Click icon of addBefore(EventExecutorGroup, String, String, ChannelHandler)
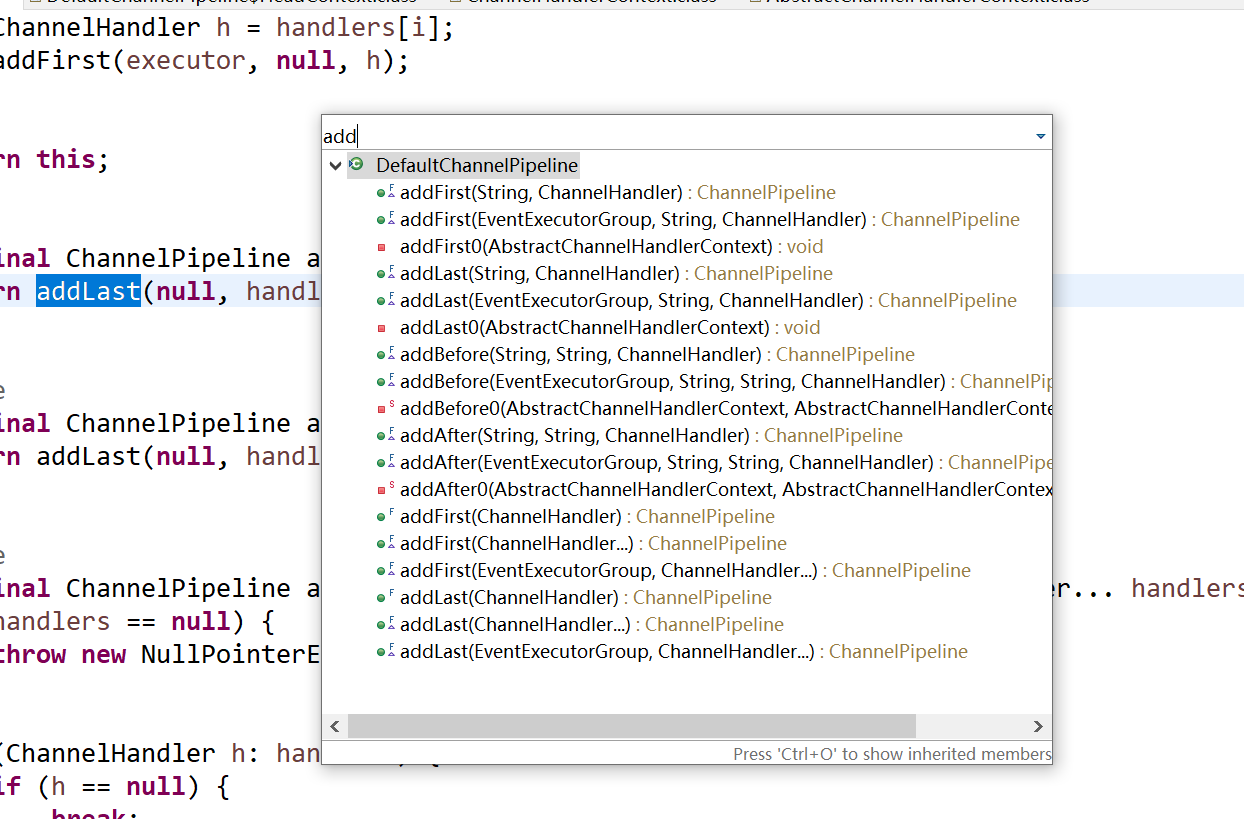Viewport: 1244px width, 819px height. coord(386,381)
